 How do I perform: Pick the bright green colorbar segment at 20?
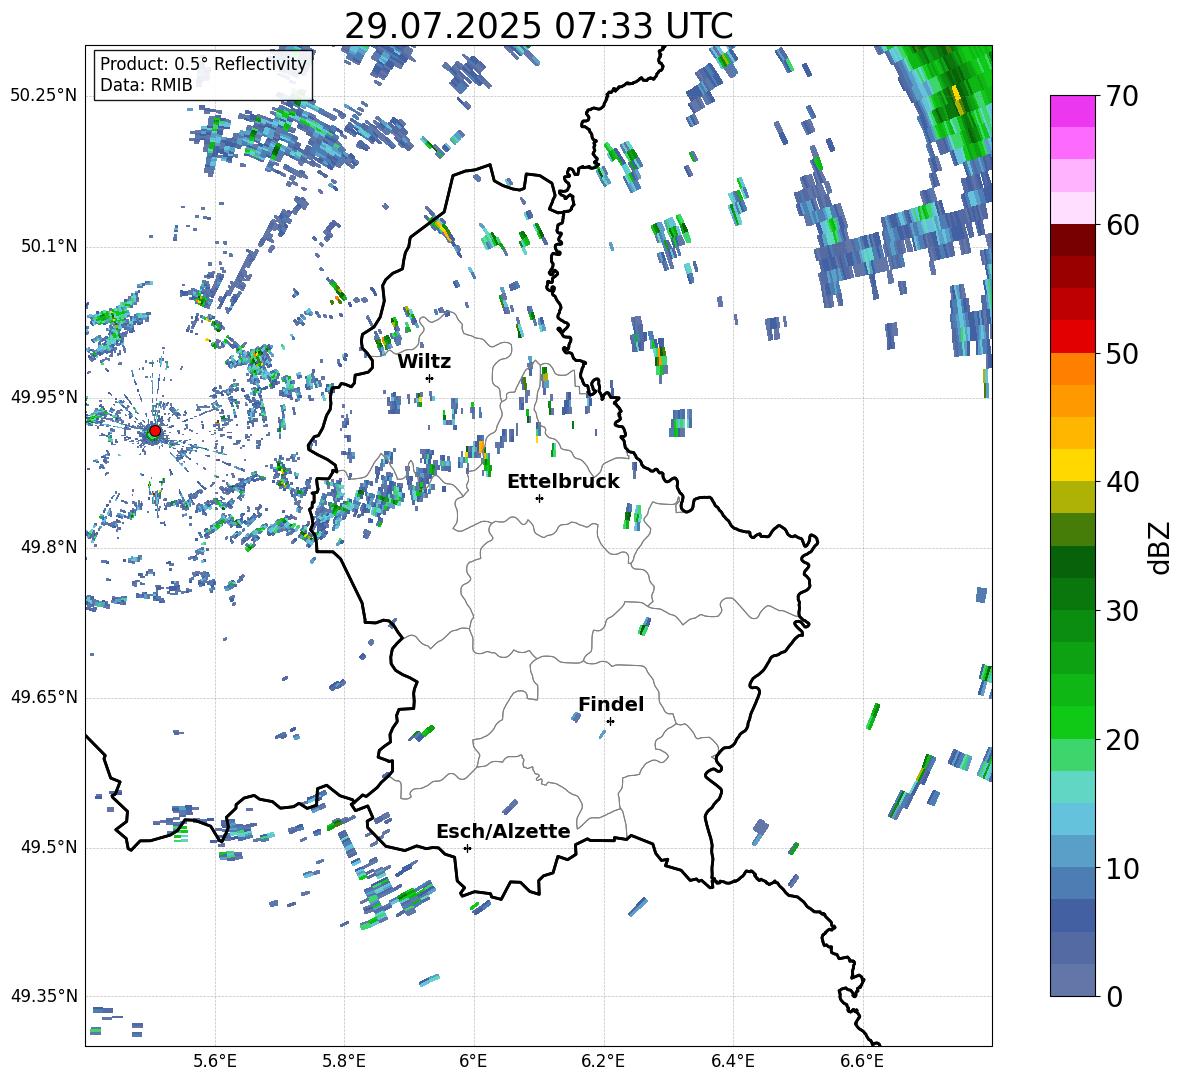point(1072,722)
